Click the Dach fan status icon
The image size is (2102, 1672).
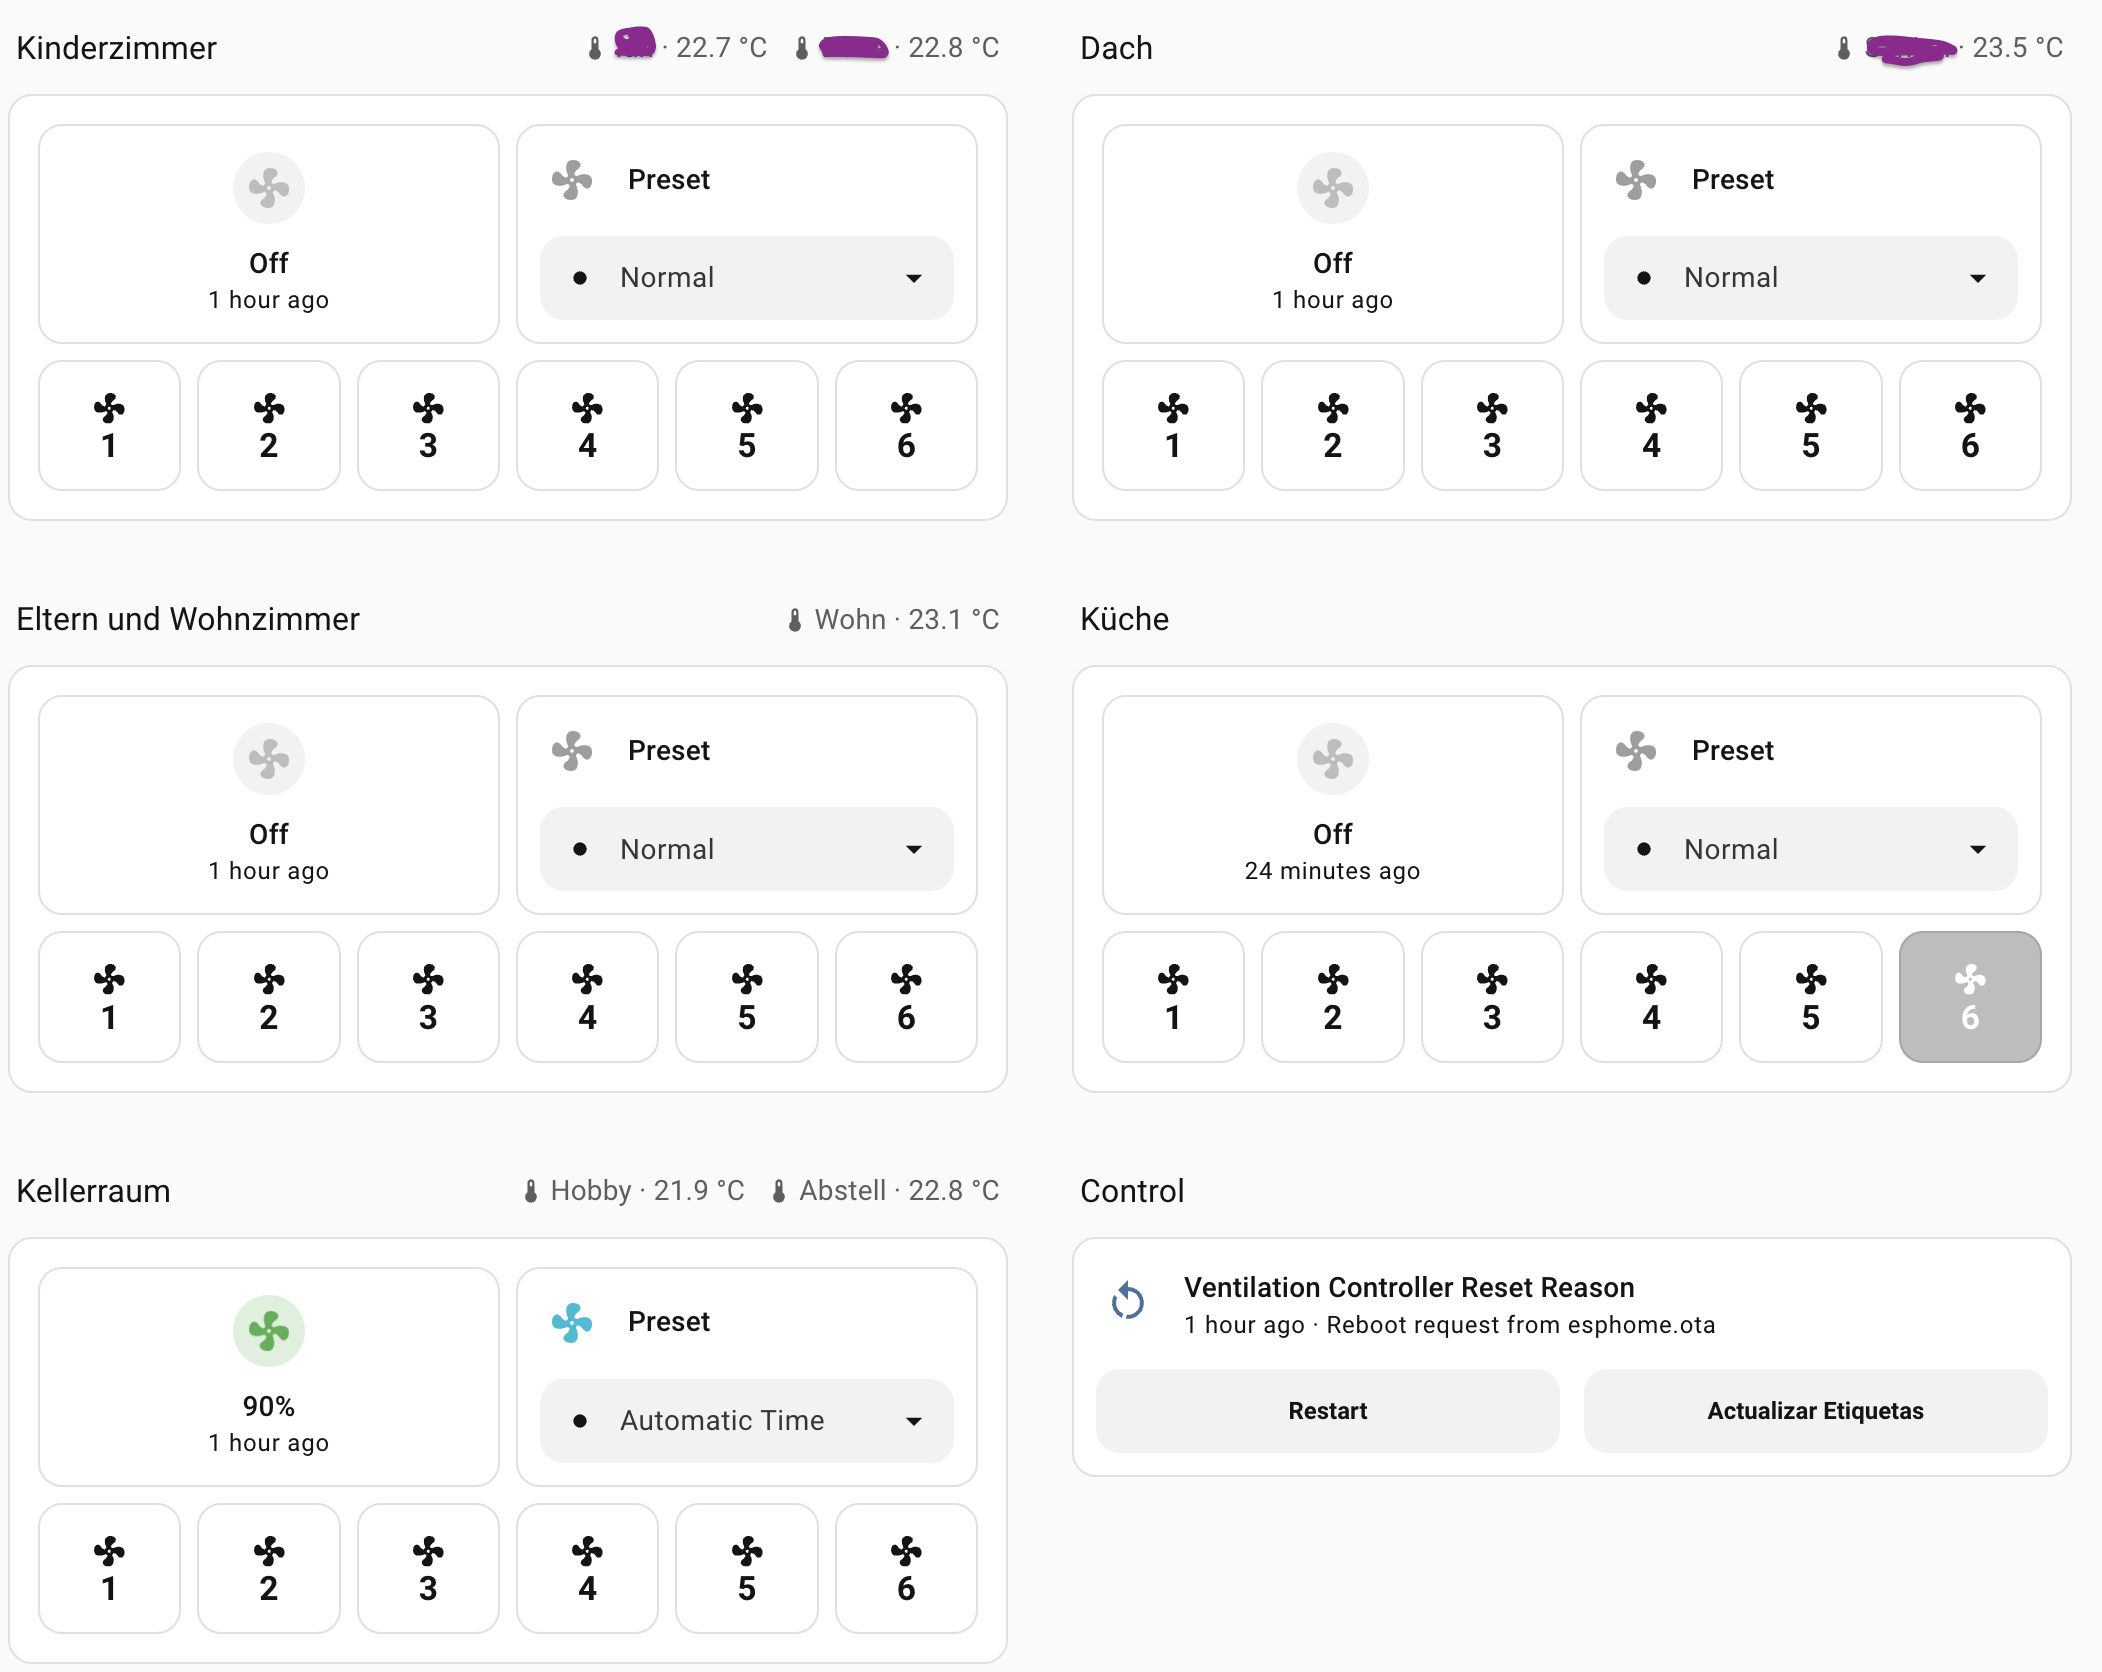point(1332,188)
